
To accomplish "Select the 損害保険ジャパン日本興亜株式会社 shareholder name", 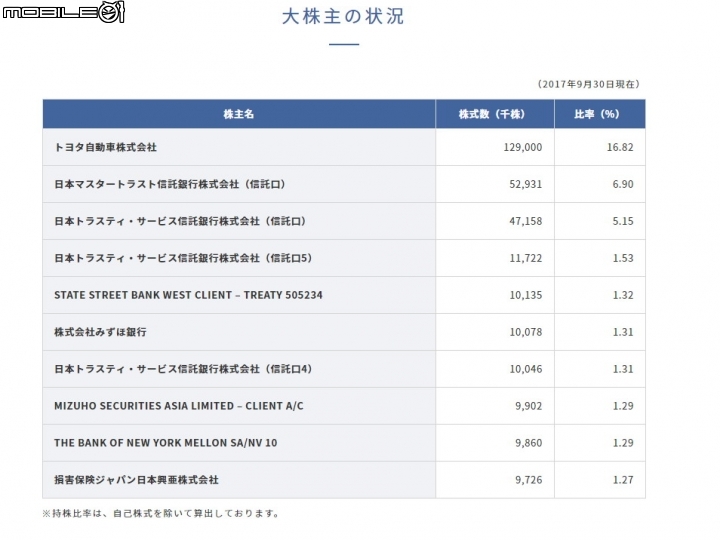I will pyautogui.click(x=136, y=480).
